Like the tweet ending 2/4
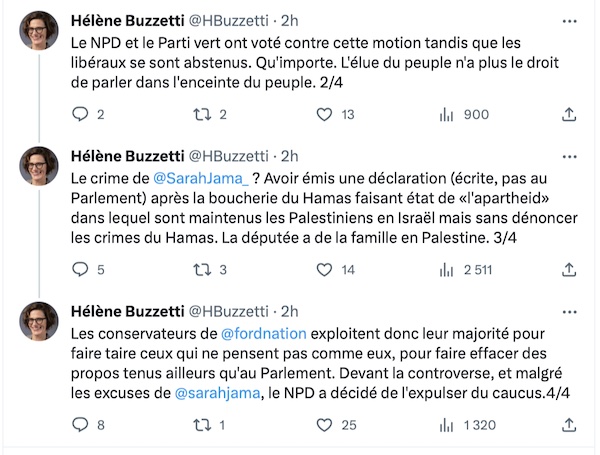The image size is (600, 455). [x=321, y=115]
